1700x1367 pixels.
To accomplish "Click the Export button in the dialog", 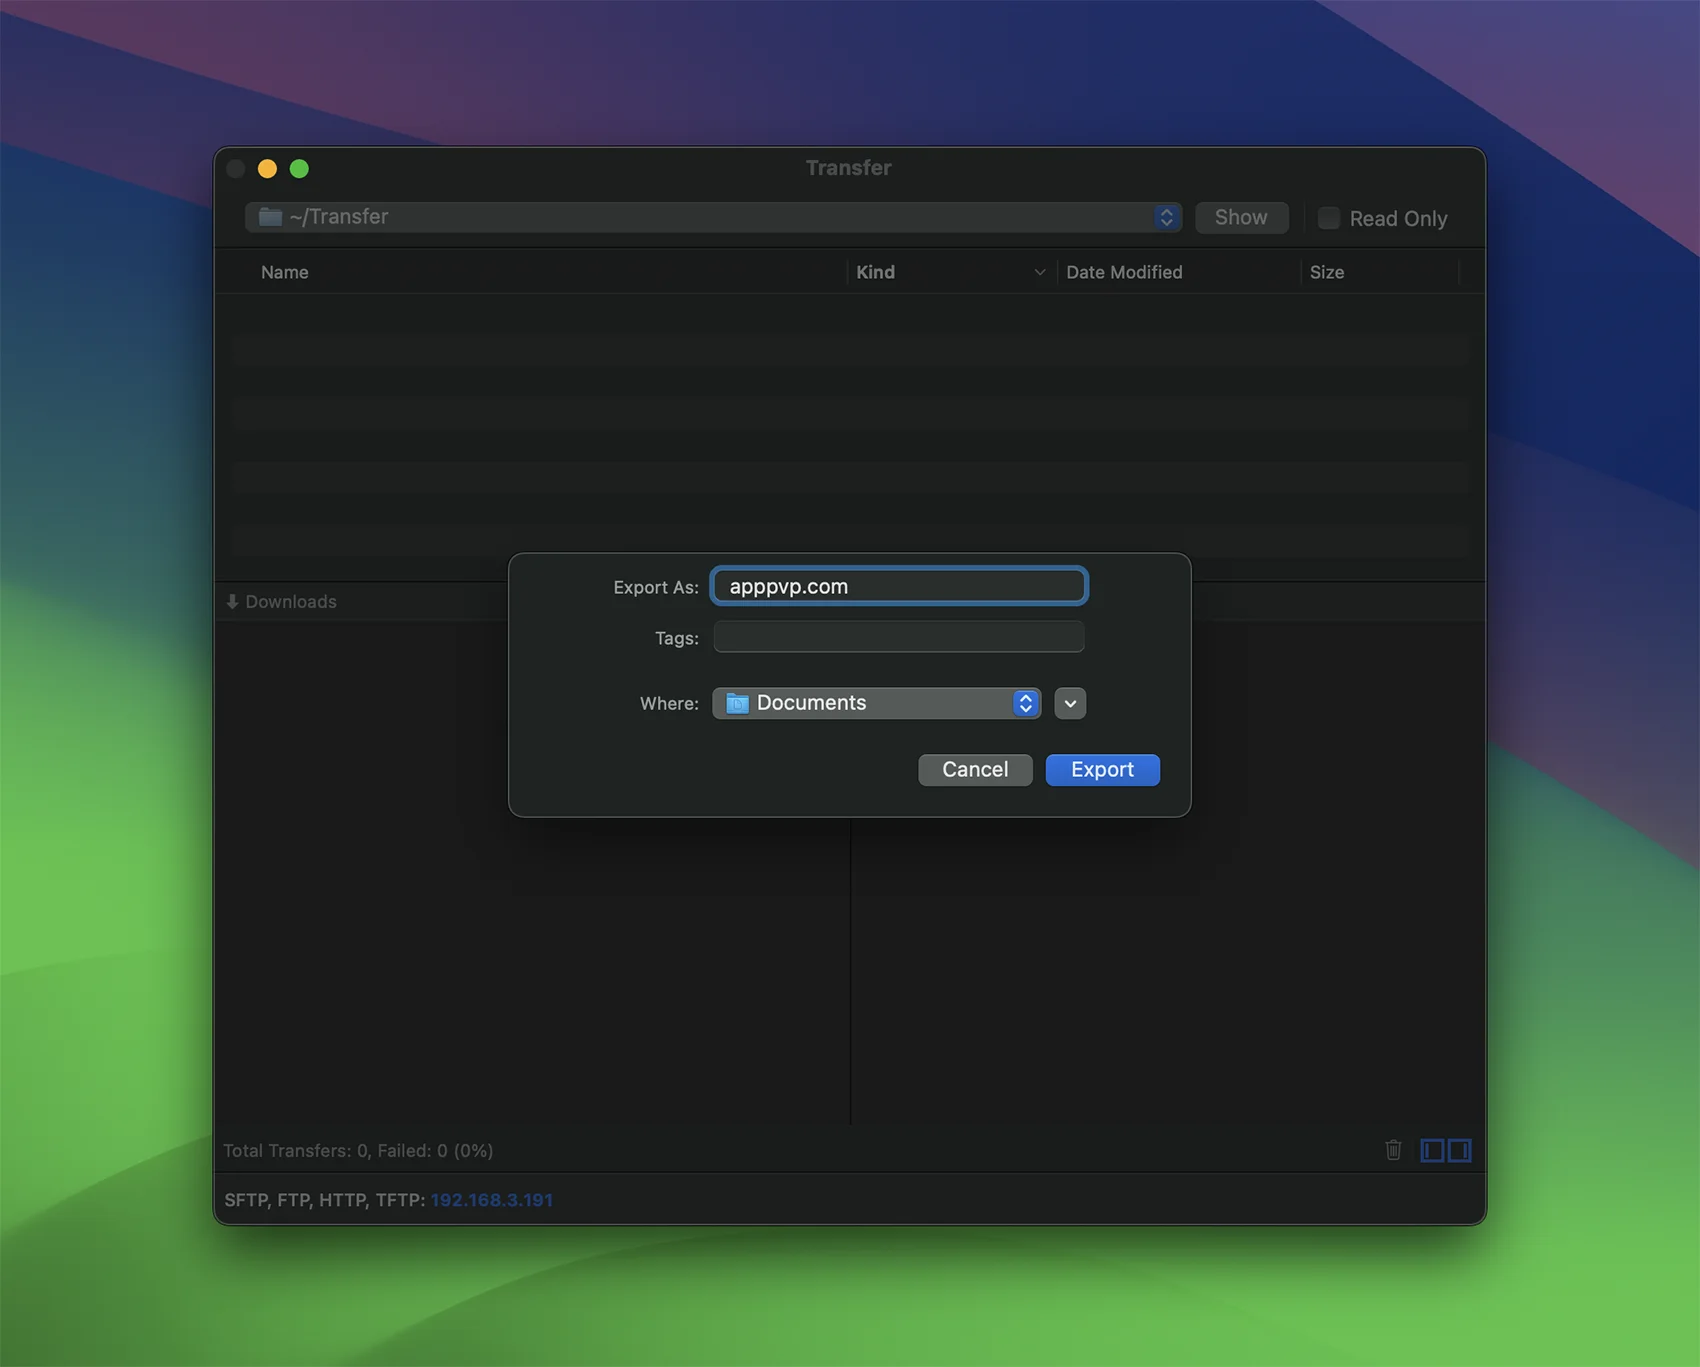I will (x=1102, y=769).
